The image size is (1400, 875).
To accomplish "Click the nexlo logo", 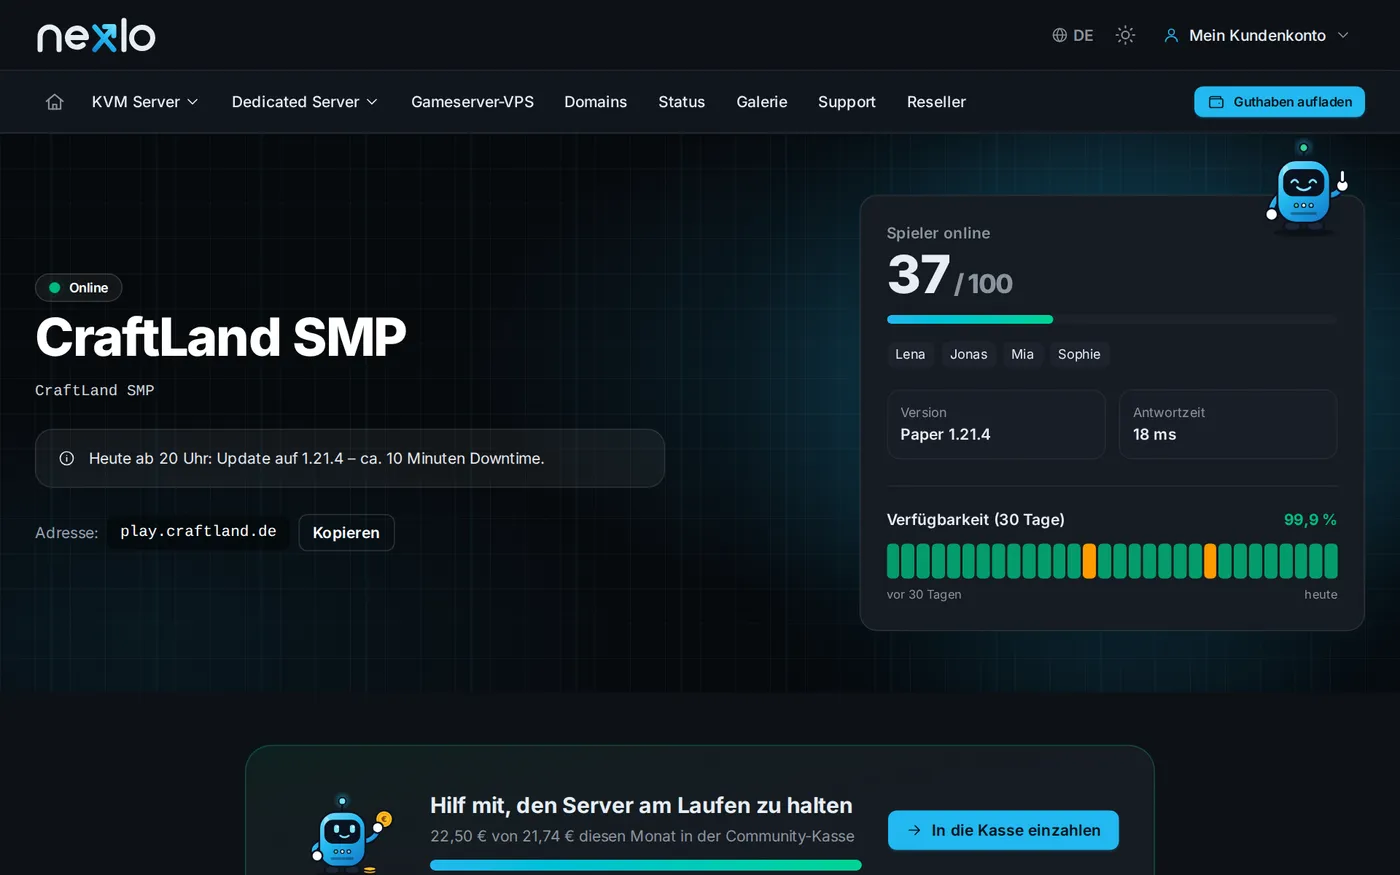I will pos(96,35).
